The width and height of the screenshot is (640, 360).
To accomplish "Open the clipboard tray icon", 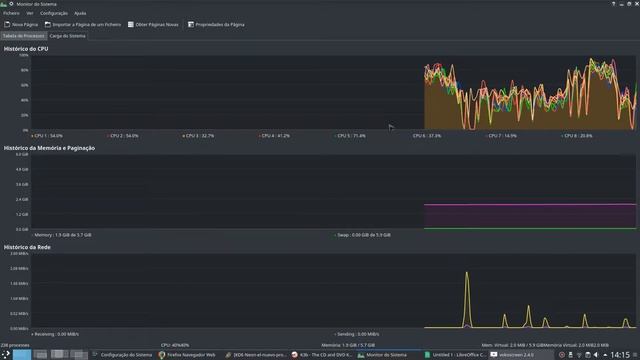I will click(587, 355).
